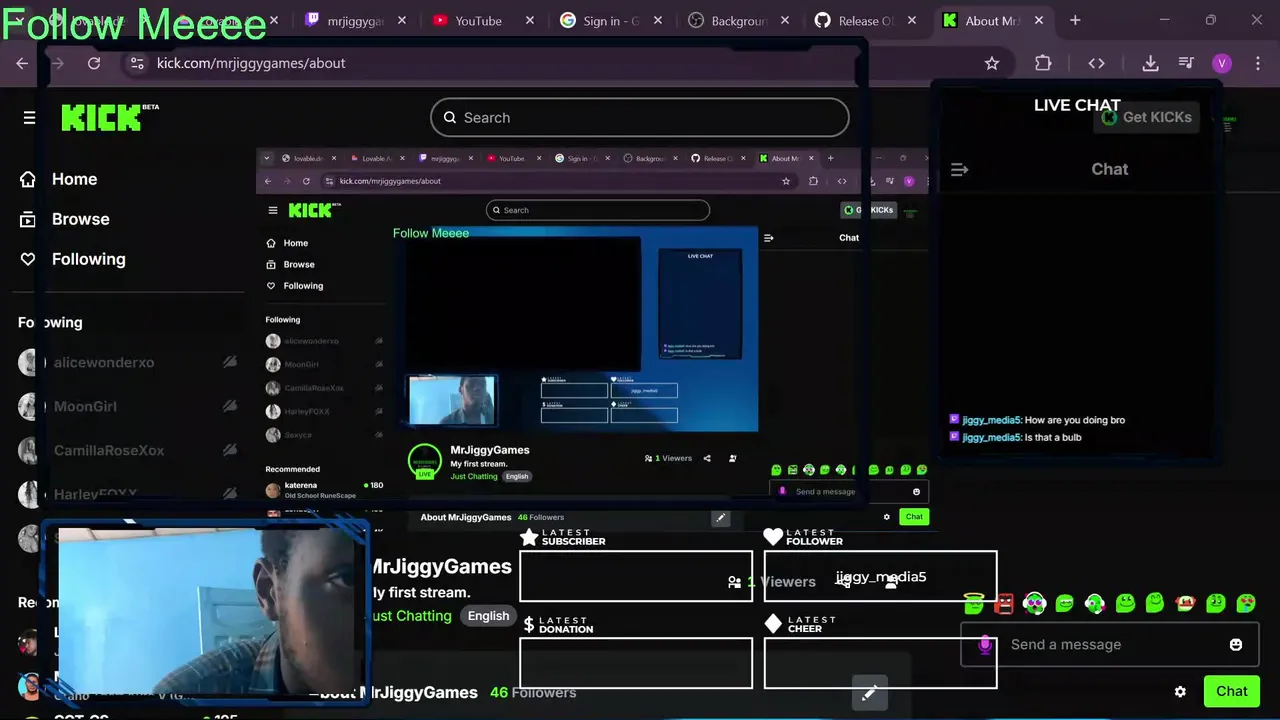Viewport: 1280px width, 720px height.
Task: Switch to the Background tab
Action: pos(738,20)
